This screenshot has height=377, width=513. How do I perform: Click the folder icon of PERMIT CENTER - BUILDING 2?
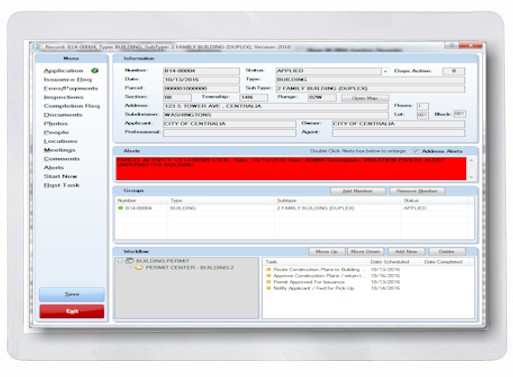click(x=139, y=268)
